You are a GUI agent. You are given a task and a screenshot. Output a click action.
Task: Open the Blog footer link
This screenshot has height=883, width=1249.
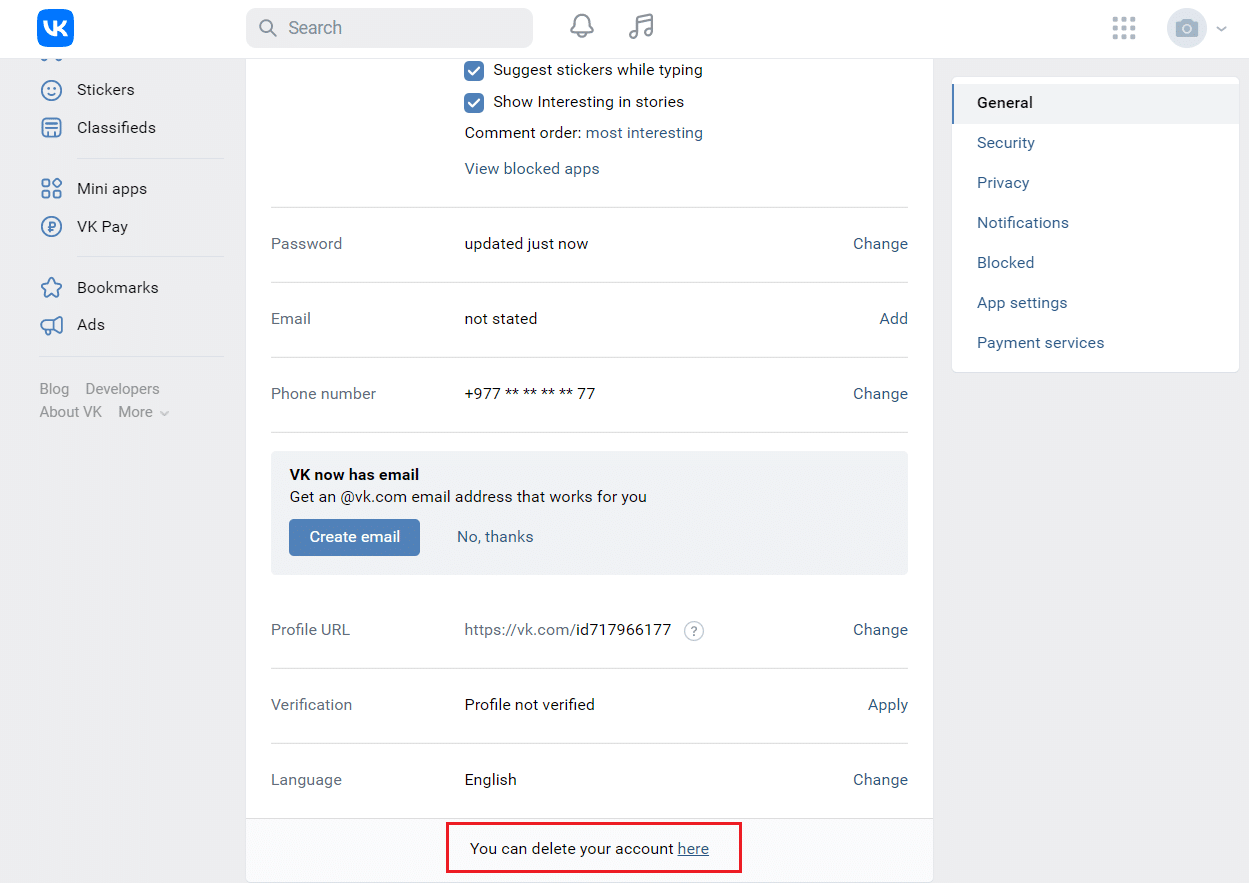pyautogui.click(x=54, y=389)
